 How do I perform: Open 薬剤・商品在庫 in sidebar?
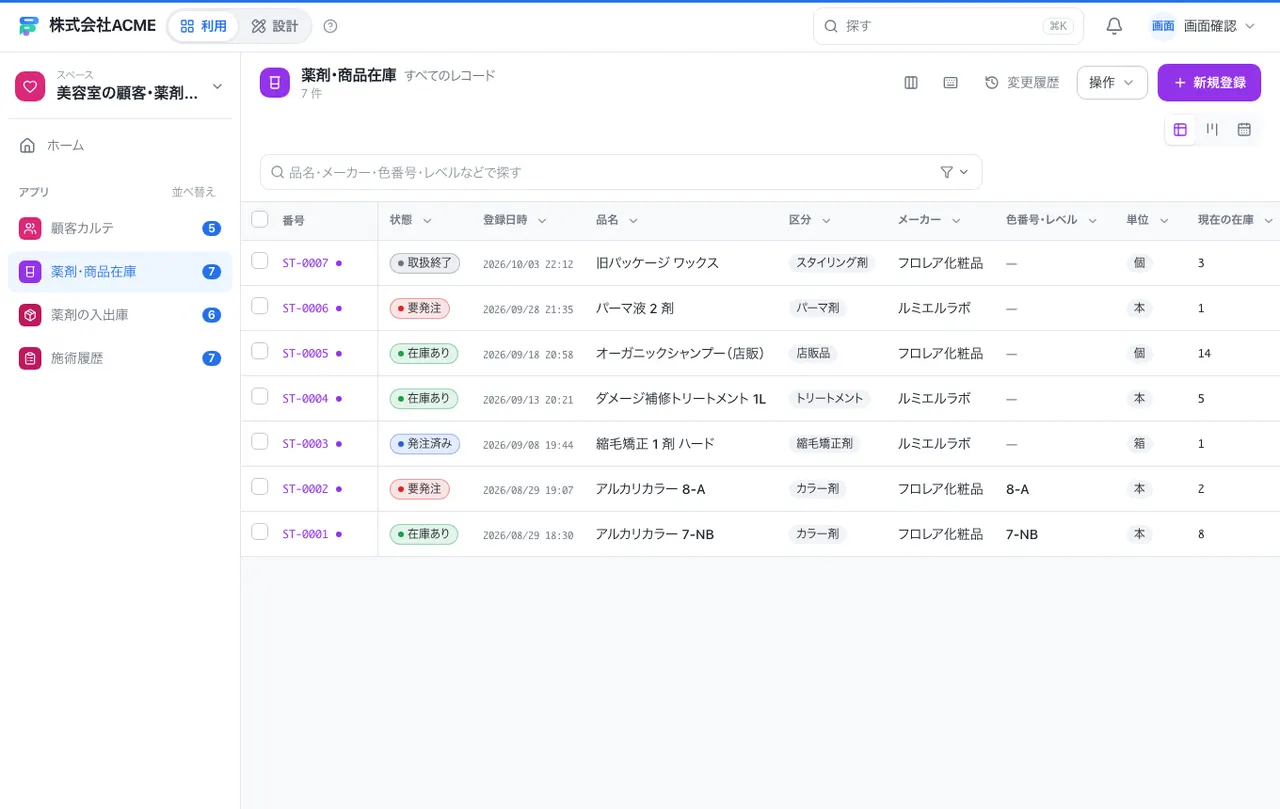click(x=120, y=271)
